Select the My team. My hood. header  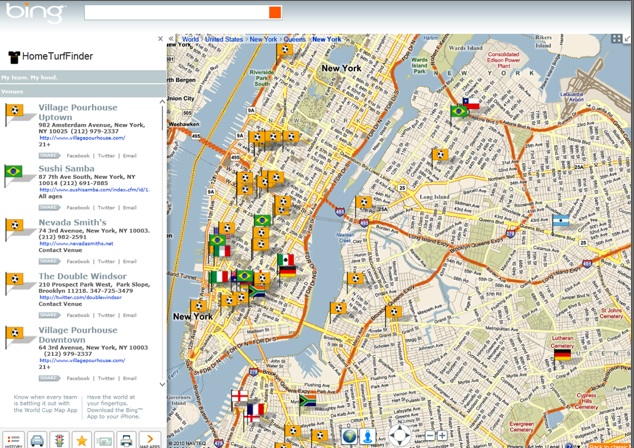click(x=83, y=77)
